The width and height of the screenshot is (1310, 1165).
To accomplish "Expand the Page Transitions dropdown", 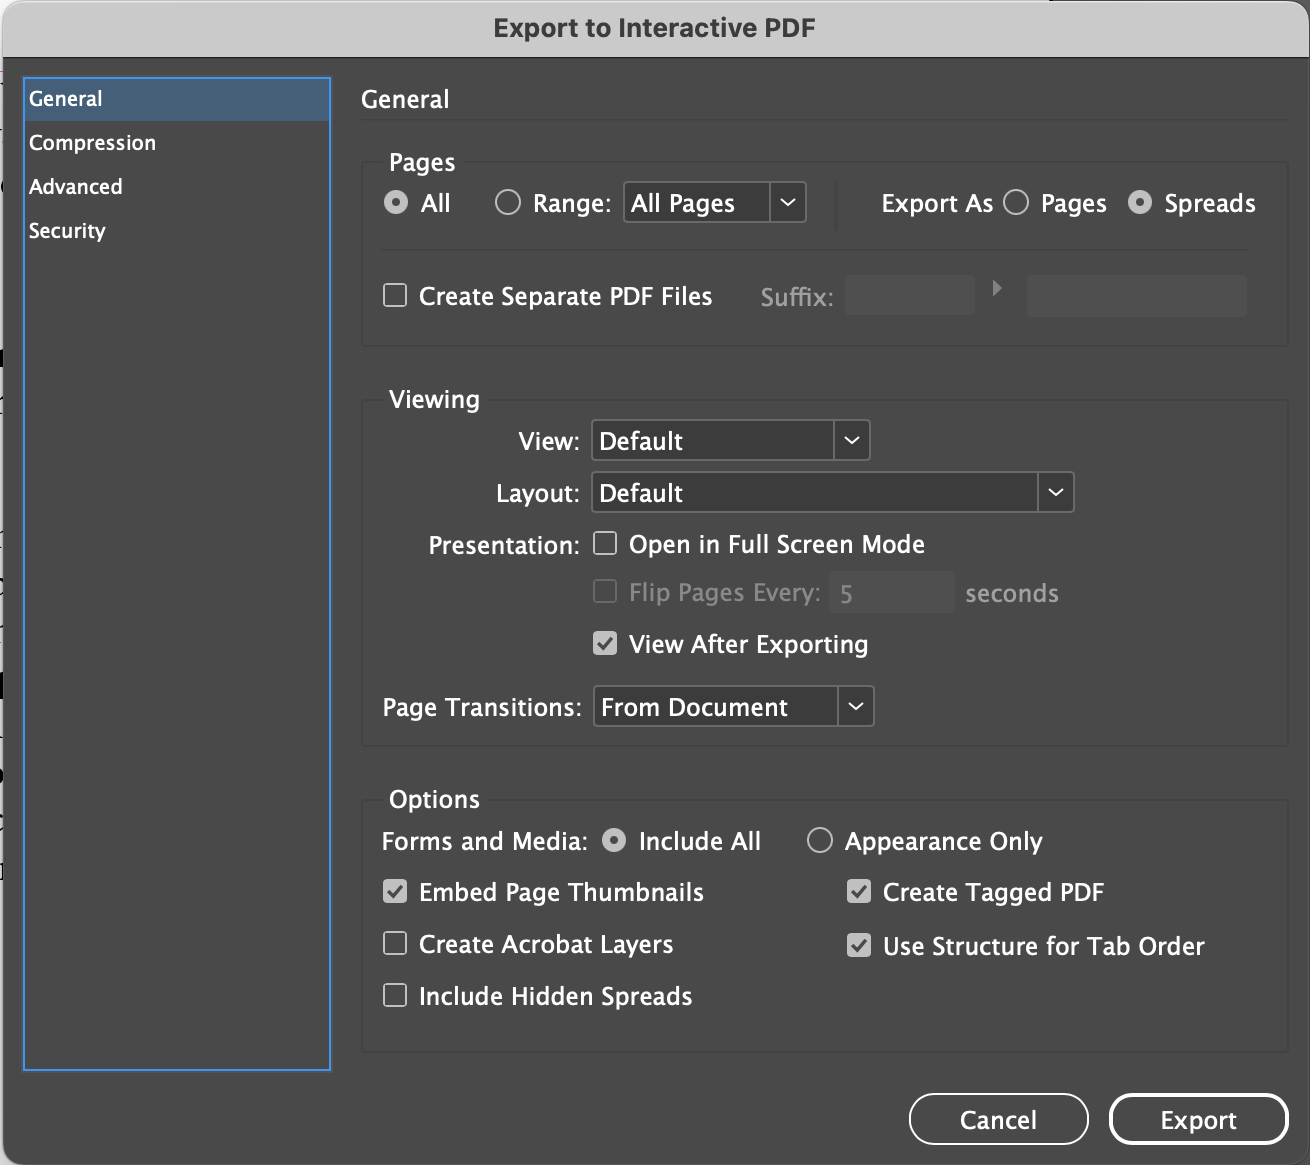I will [x=855, y=707].
